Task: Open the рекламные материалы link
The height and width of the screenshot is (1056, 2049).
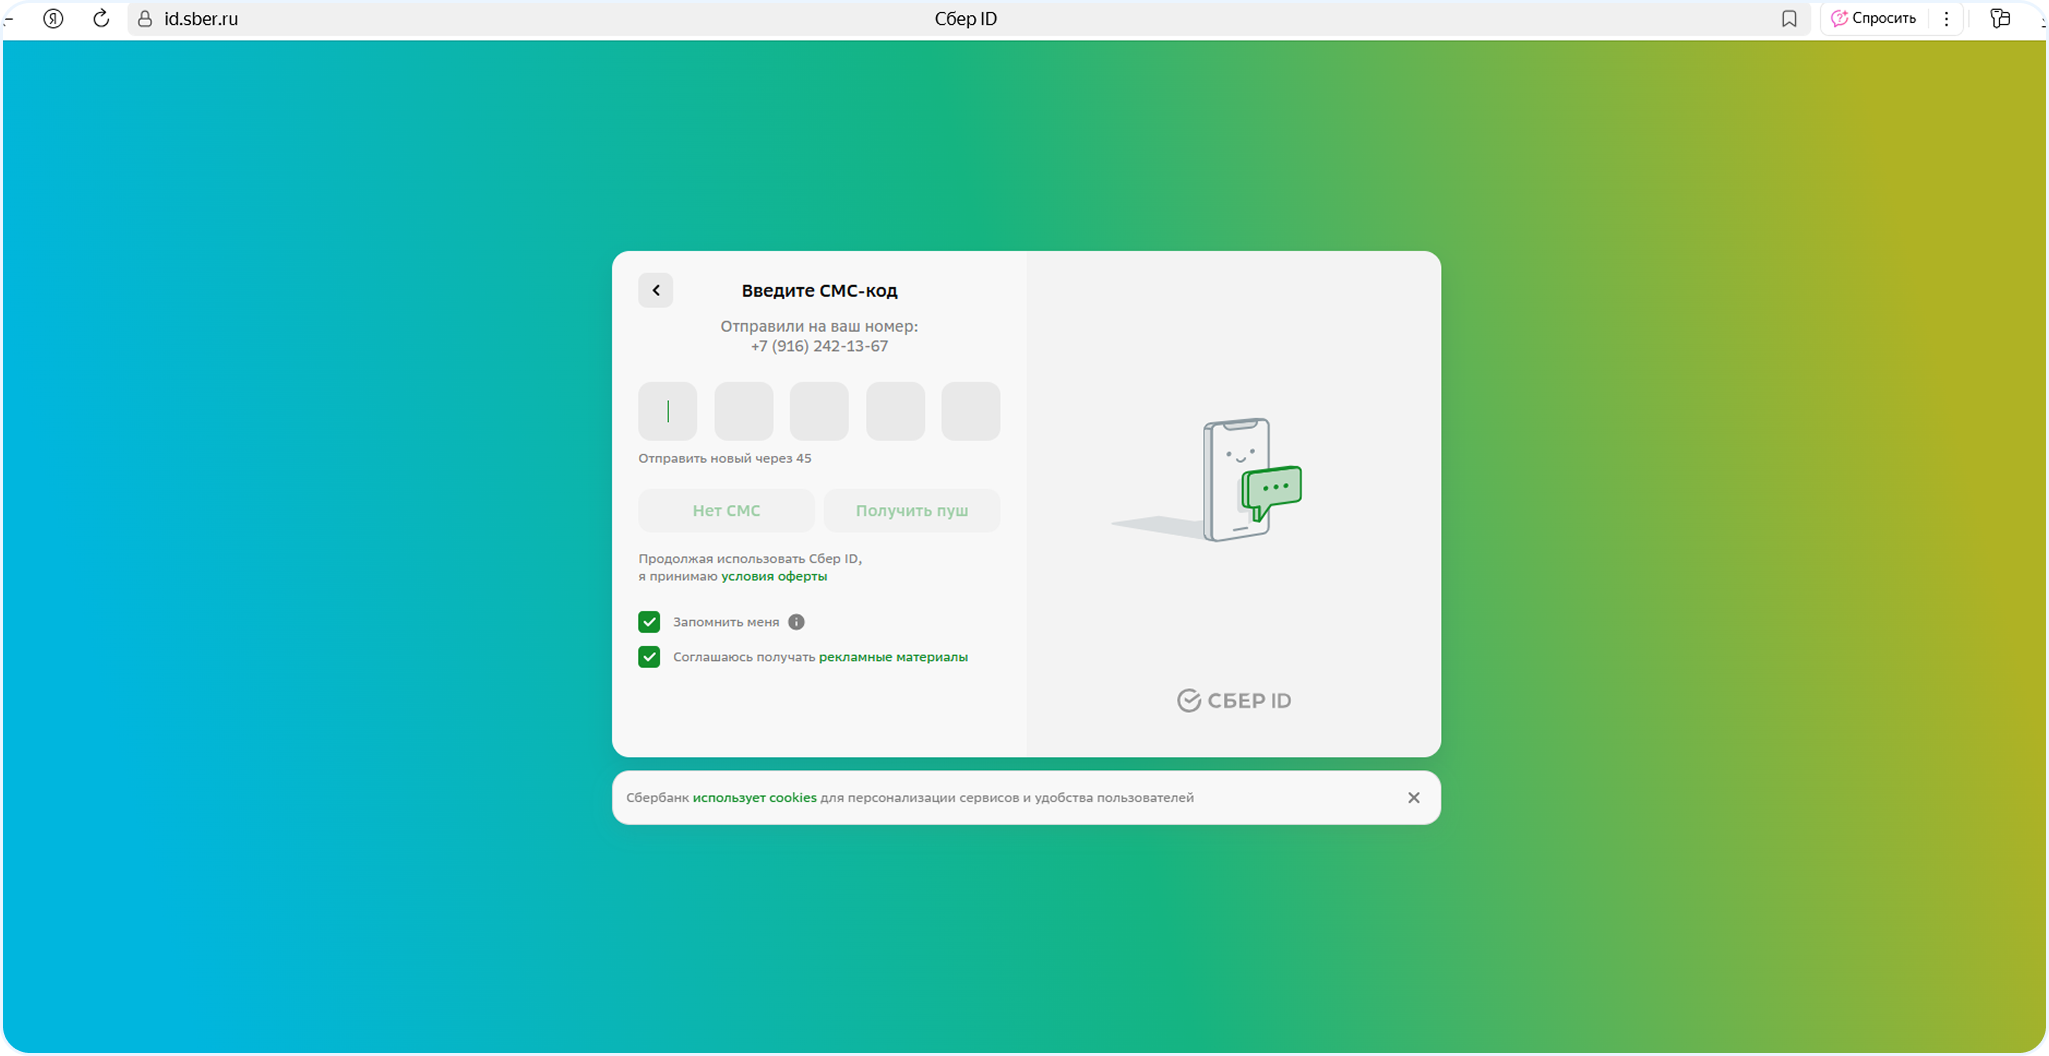Action: 893,657
